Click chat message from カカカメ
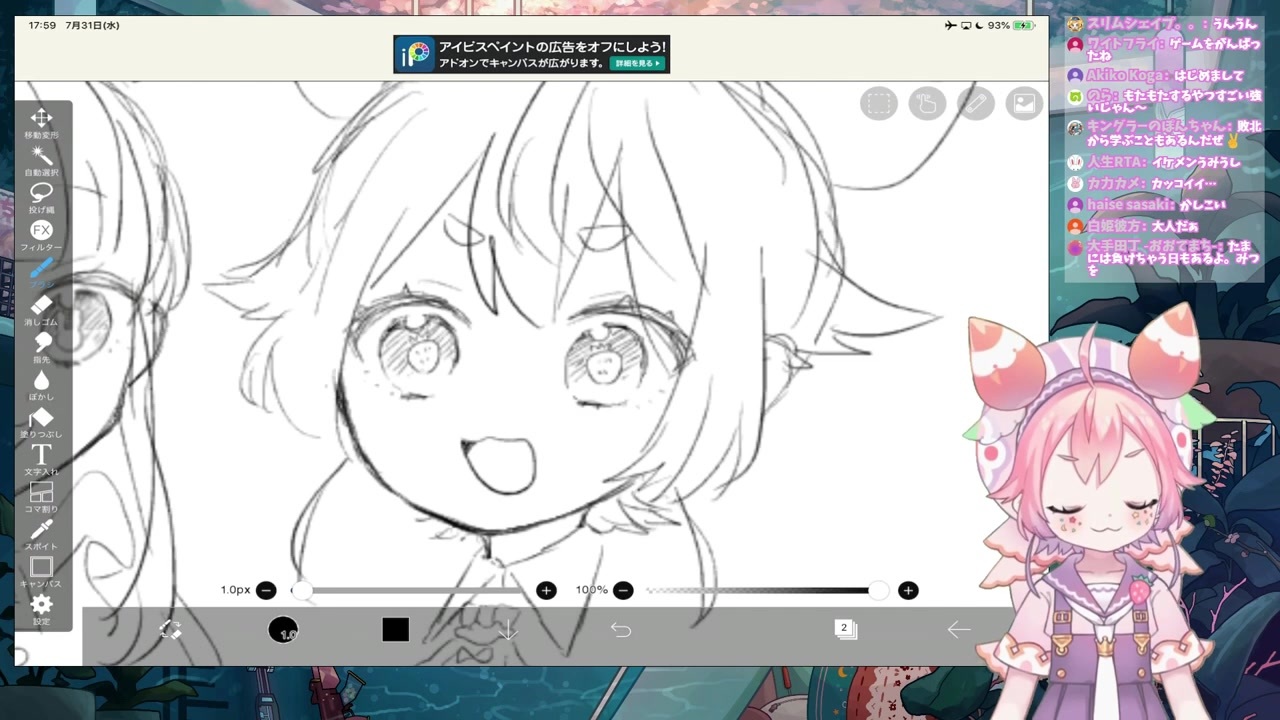Screen dimensions: 1280x720 [x=1142, y=184]
